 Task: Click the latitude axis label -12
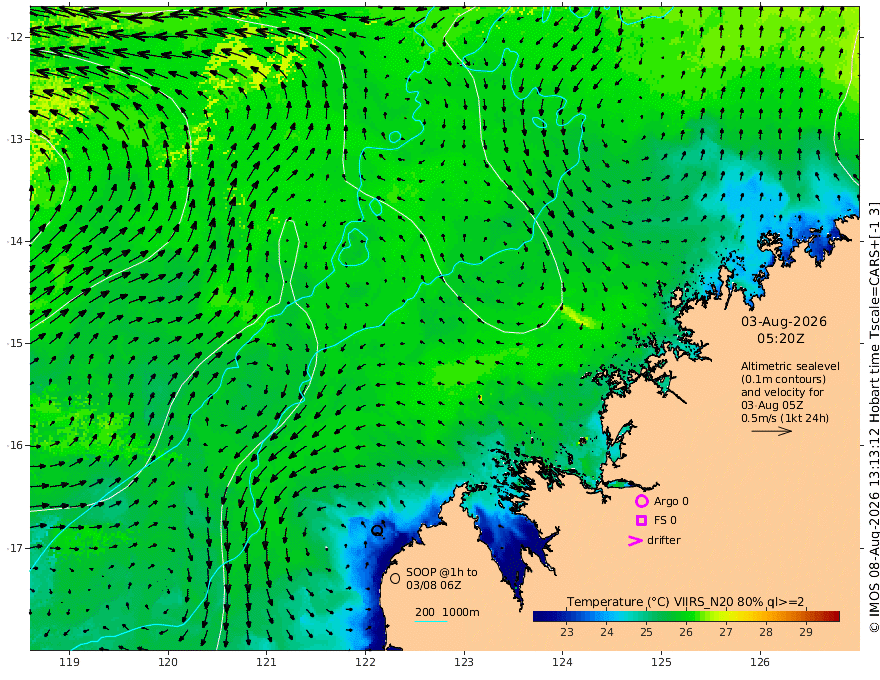click(15, 37)
